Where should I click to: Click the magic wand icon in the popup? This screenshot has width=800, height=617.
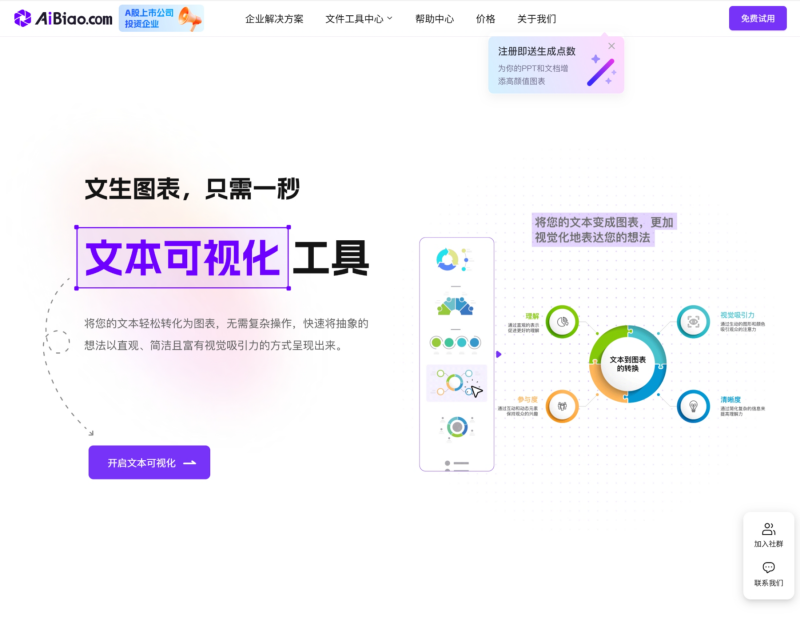click(x=601, y=71)
